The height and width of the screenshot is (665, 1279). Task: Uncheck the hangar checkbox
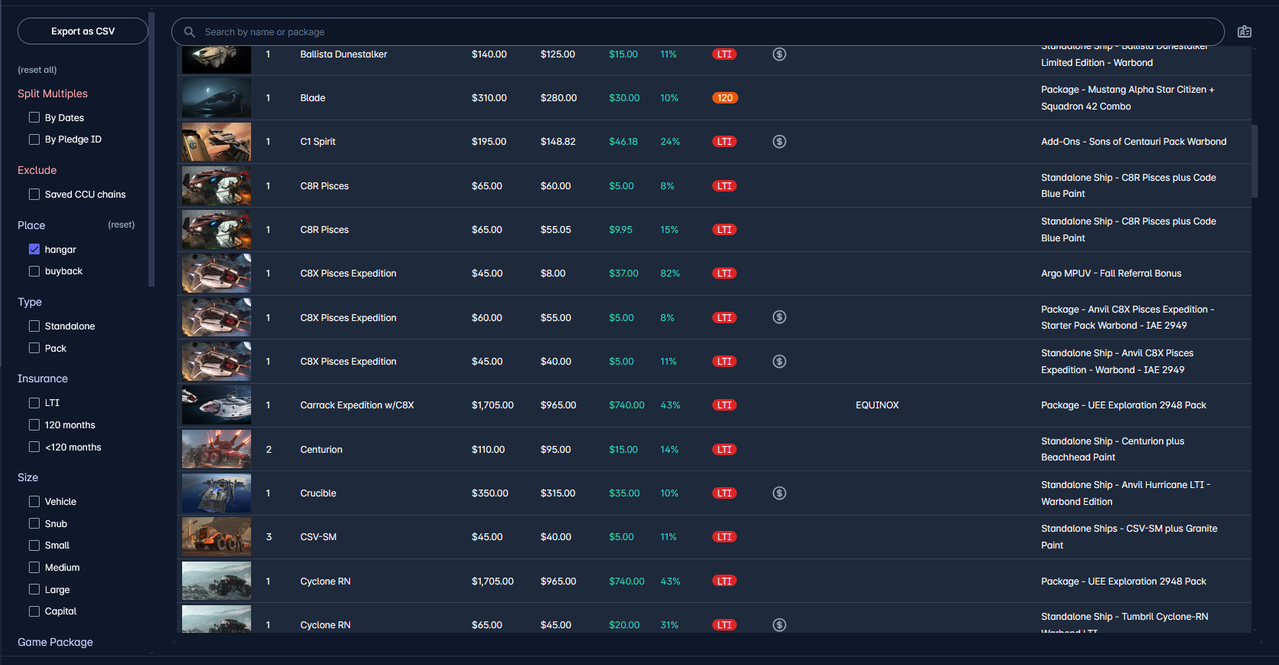pyautogui.click(x=34, y=250)
